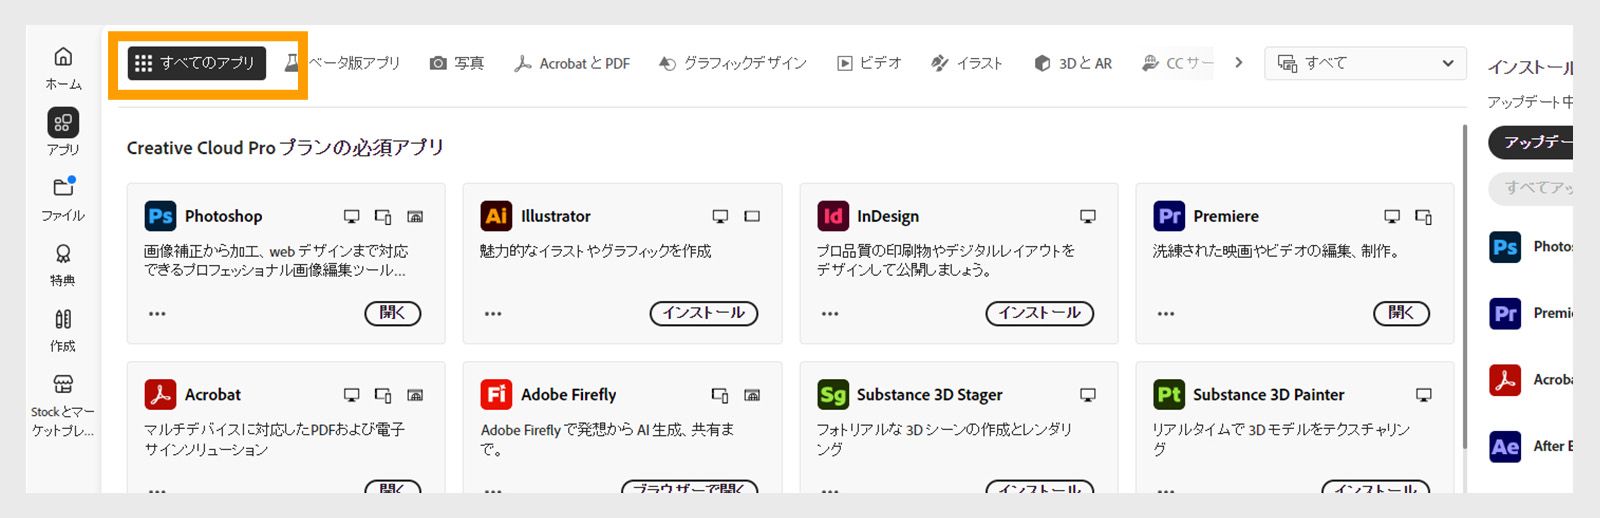Switch to the イラスト category tab
Screen dimensions: 1600x518
tap(967, 63)
